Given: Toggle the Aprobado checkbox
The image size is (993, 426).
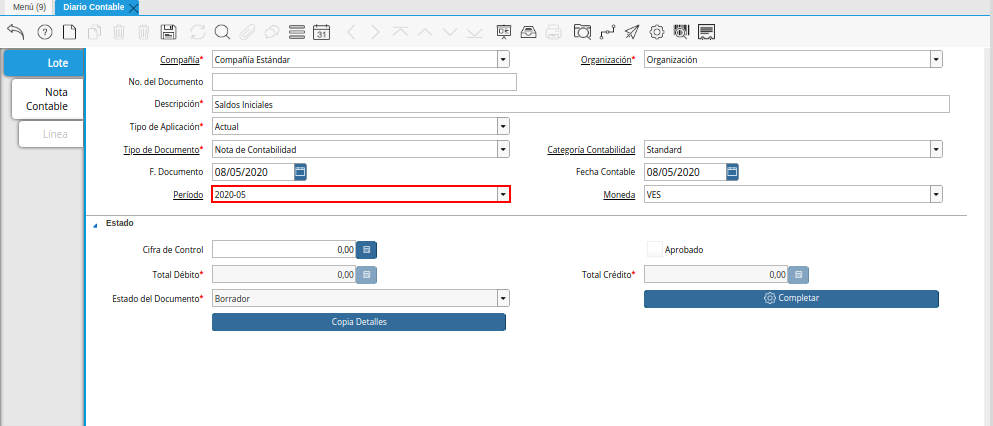Looking at the screenshot, I should point(655,249).
